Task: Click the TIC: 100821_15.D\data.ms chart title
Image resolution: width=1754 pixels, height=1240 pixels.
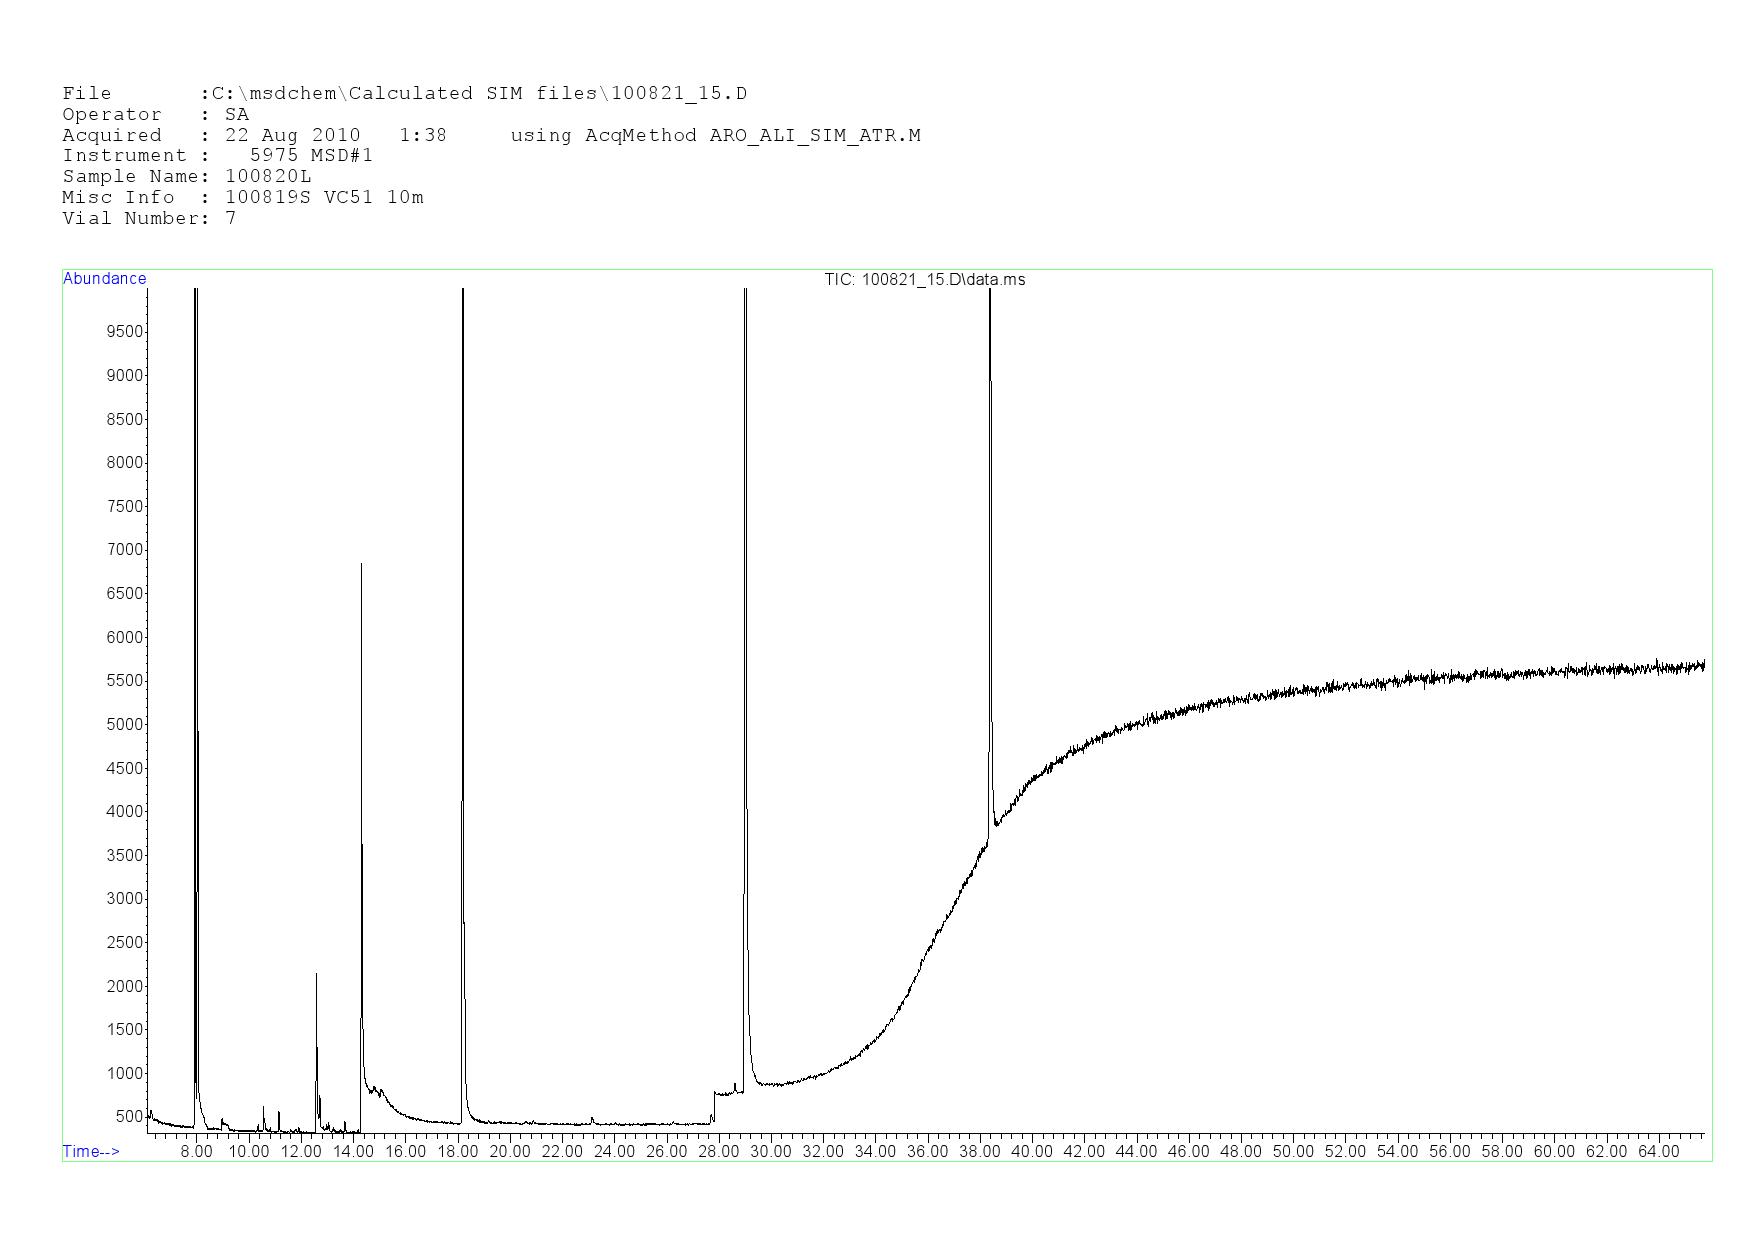Action: point(924,280)
